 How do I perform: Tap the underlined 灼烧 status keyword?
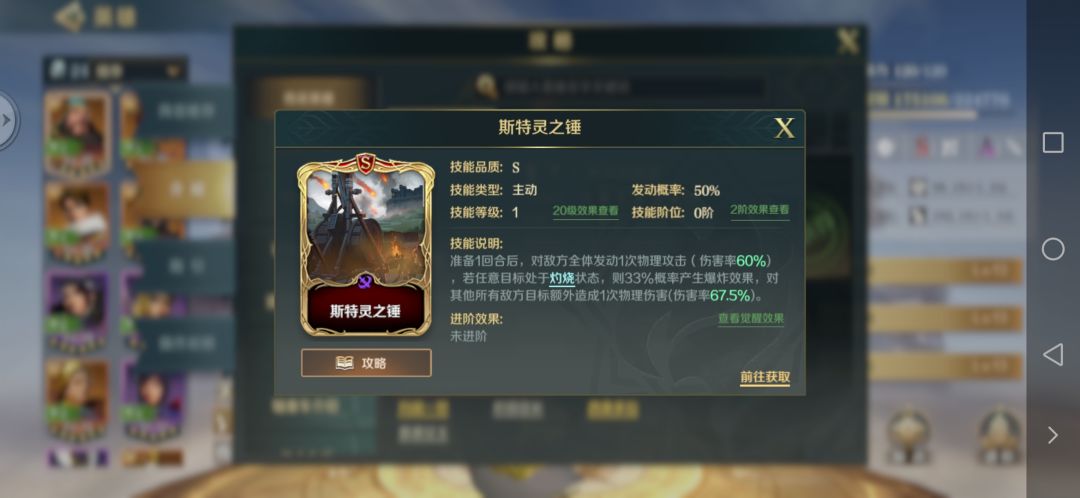561,278
